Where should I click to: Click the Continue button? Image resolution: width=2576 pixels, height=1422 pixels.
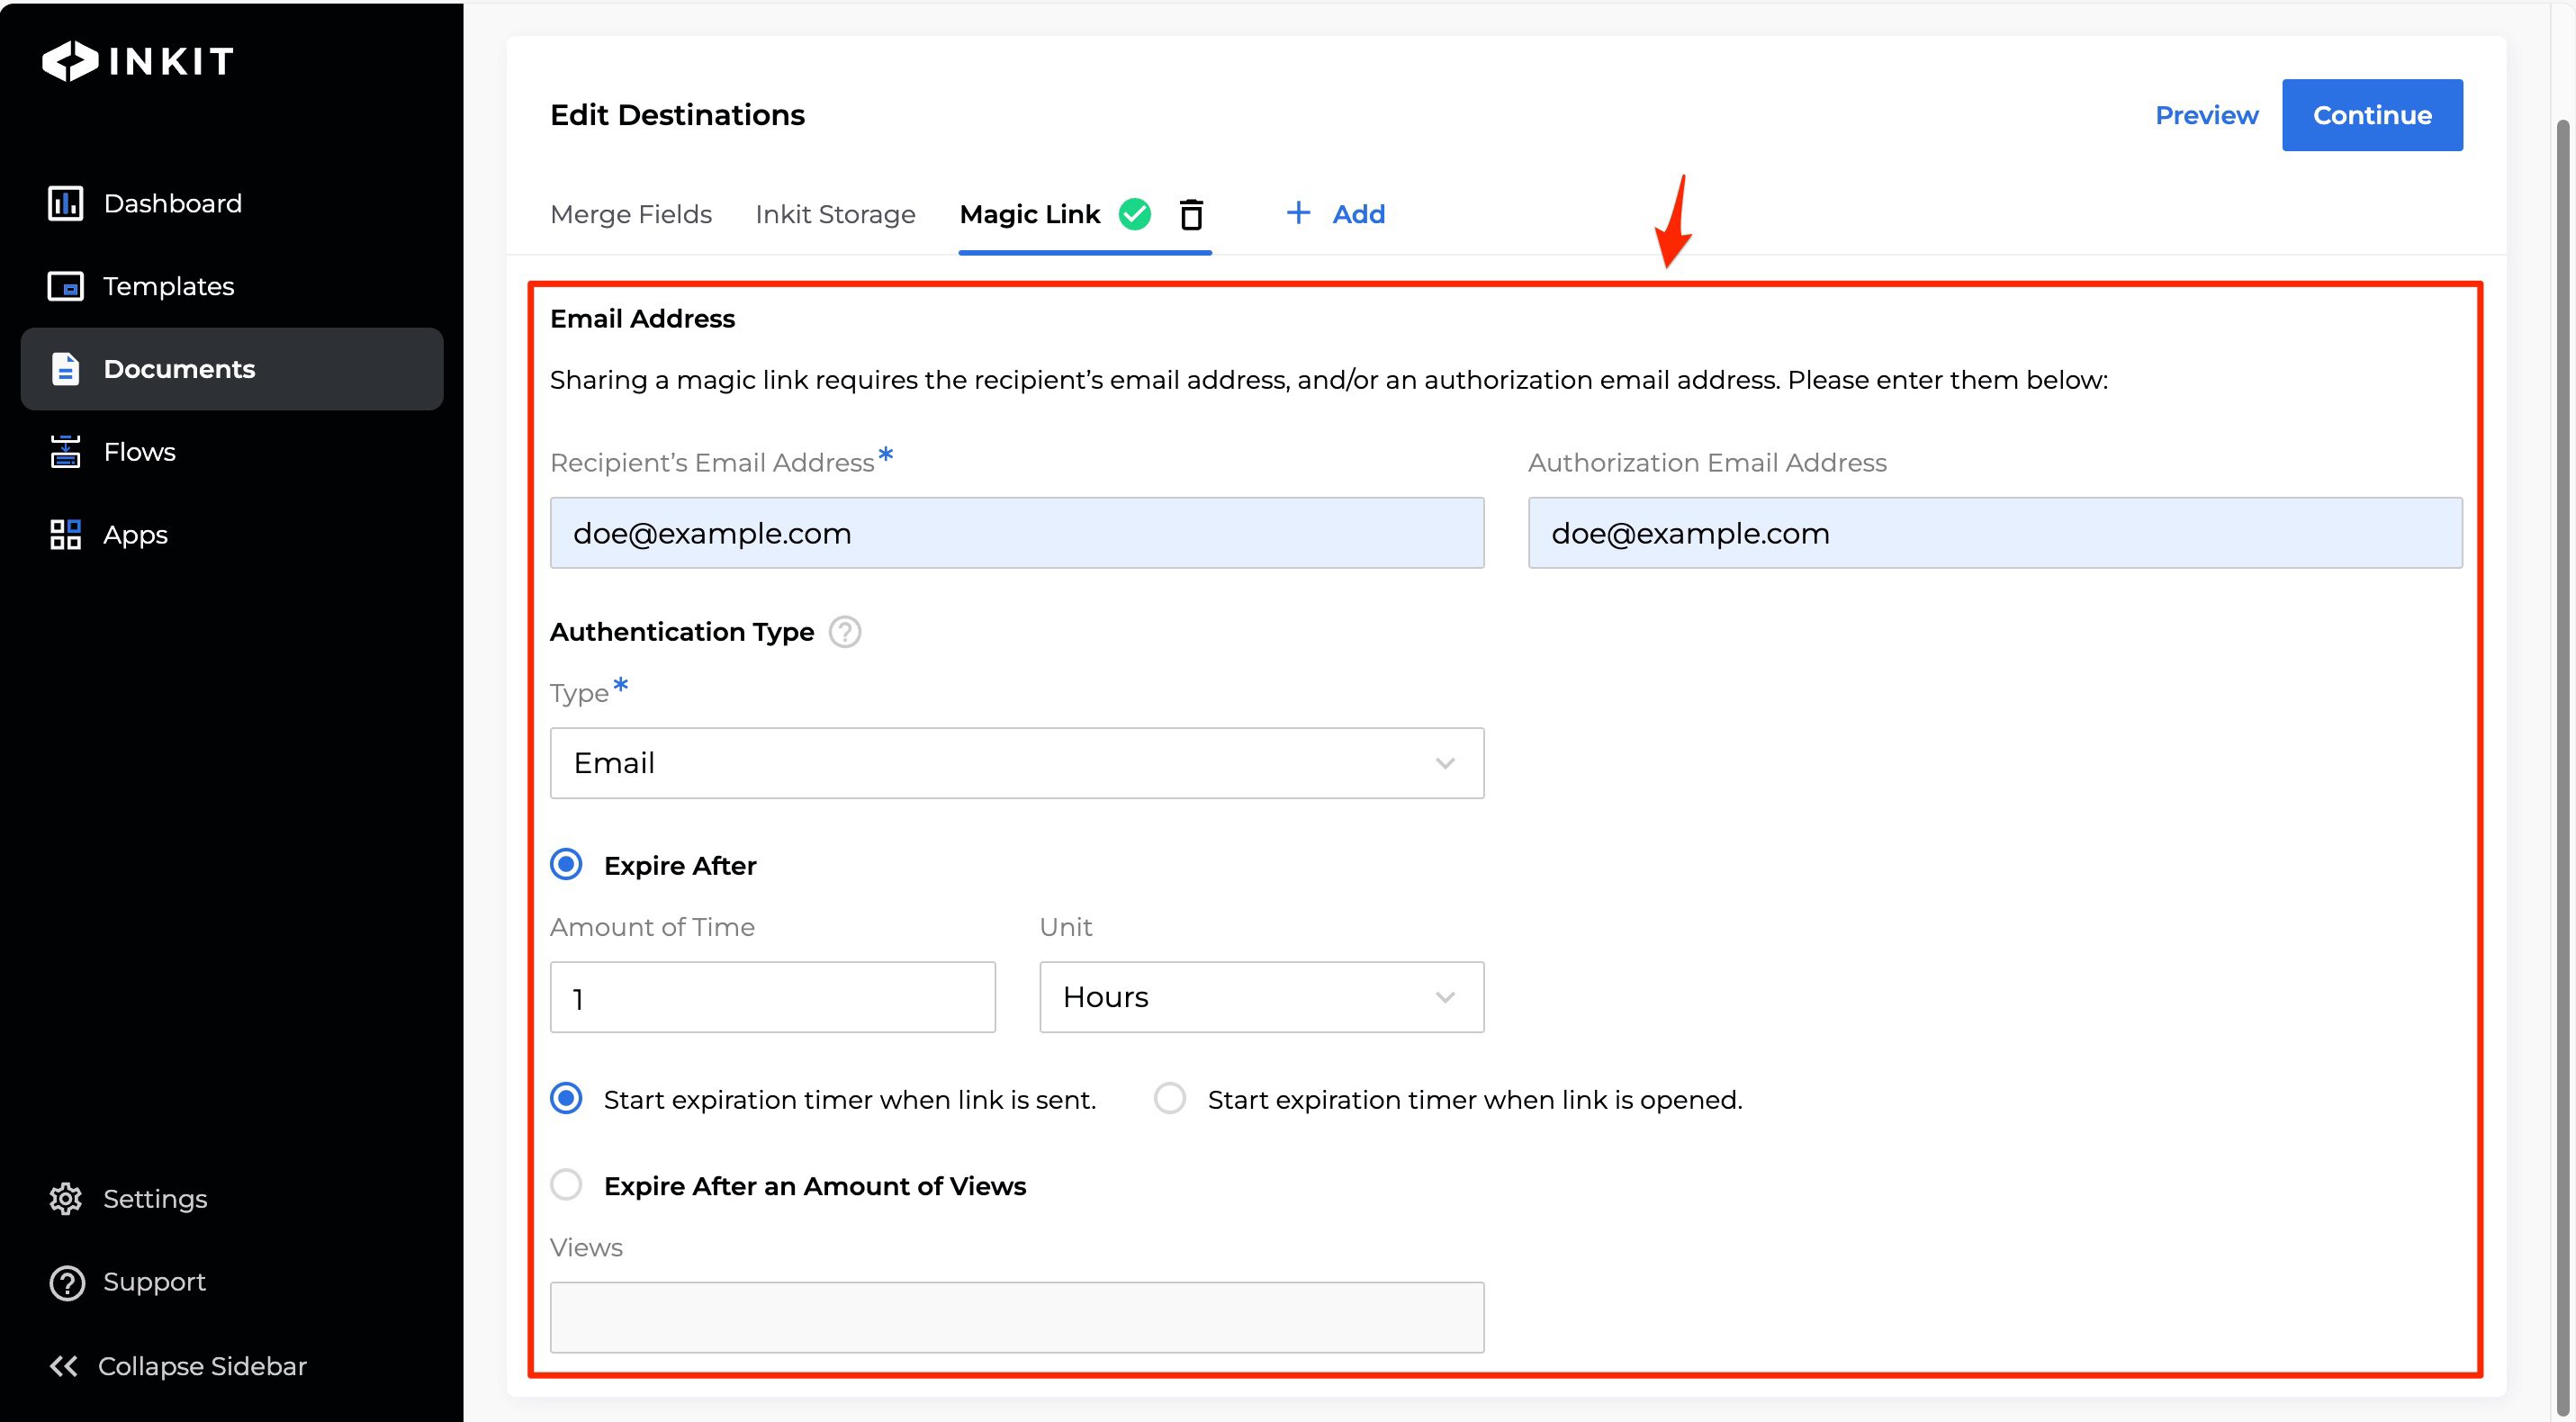[2372, 115]
